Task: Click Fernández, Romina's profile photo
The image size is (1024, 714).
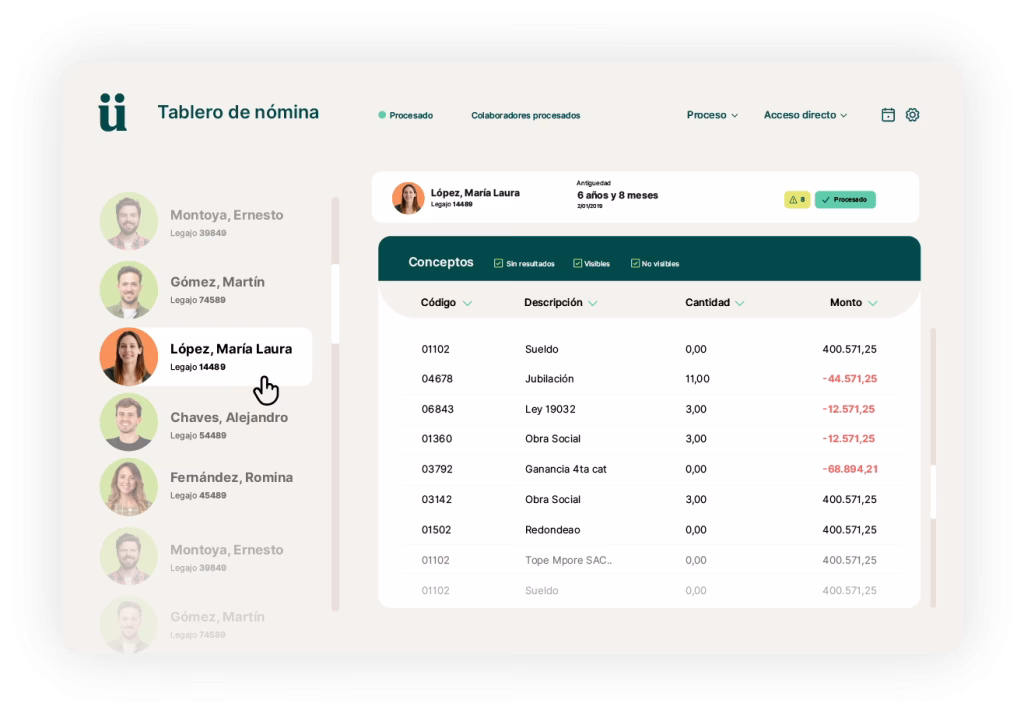Action: [129, 487]
